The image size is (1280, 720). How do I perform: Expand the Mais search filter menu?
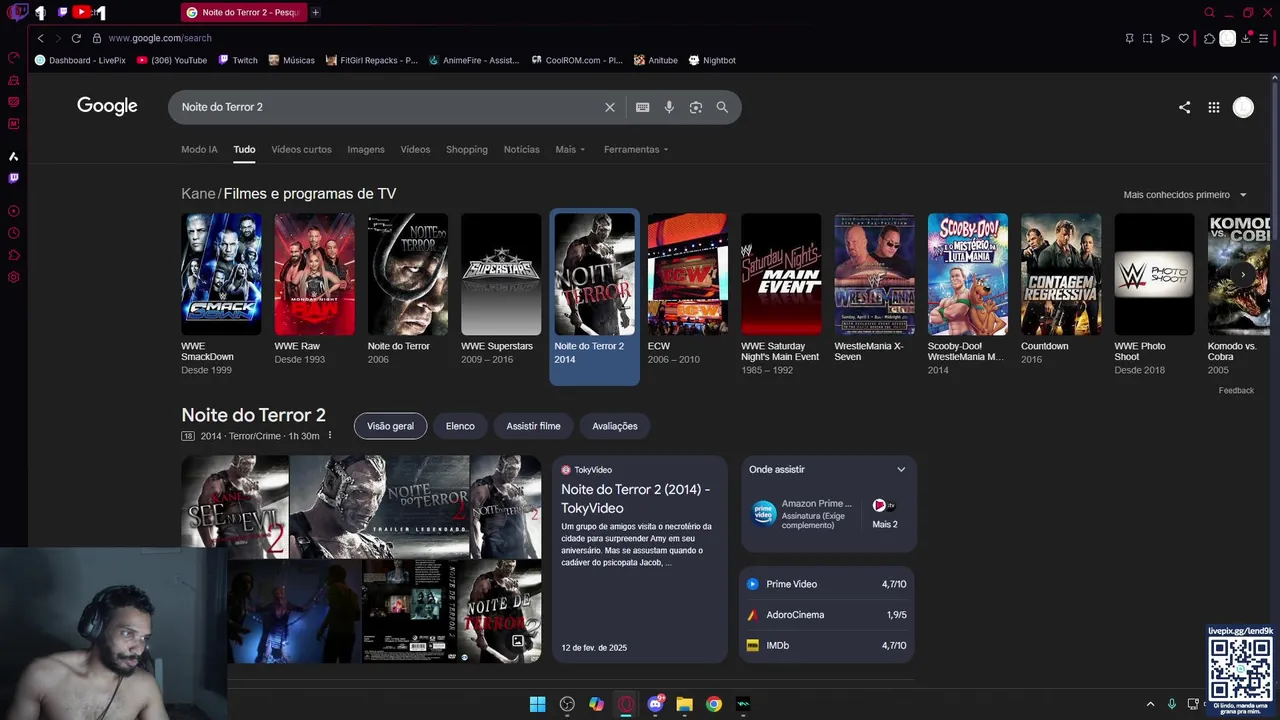pyautogui.click(x=570, y=149)
